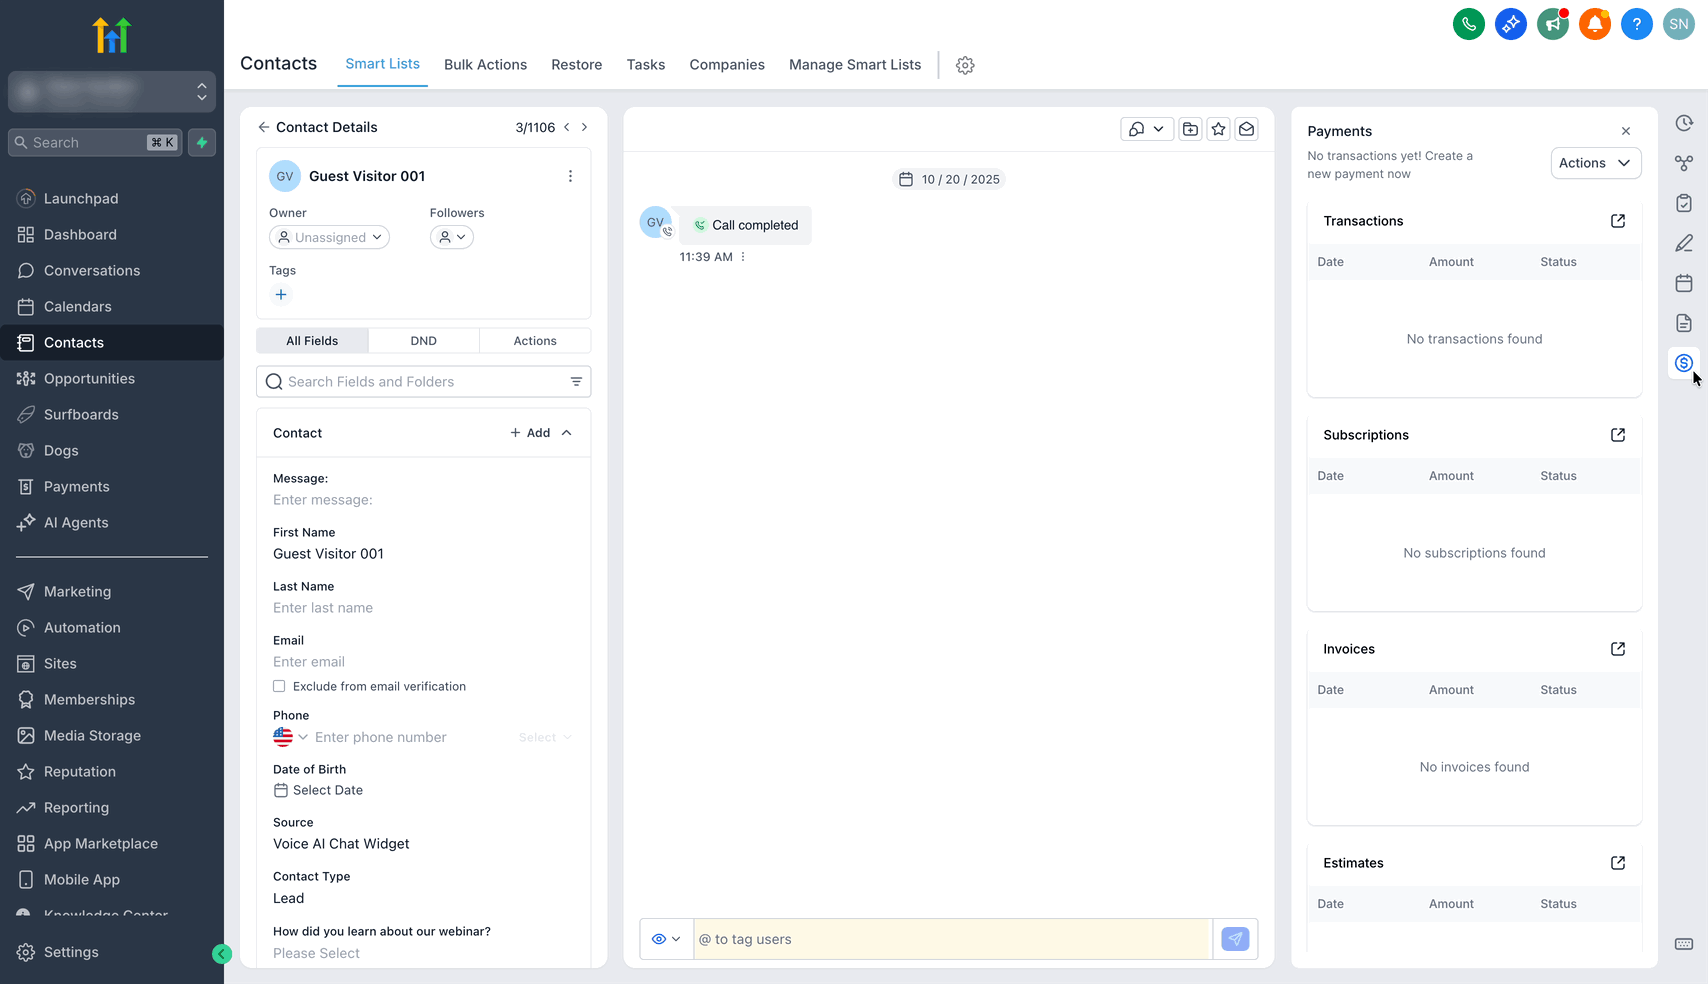
Task: Click the megaphone announcements icon
Action: click(x=1552, y=24)
